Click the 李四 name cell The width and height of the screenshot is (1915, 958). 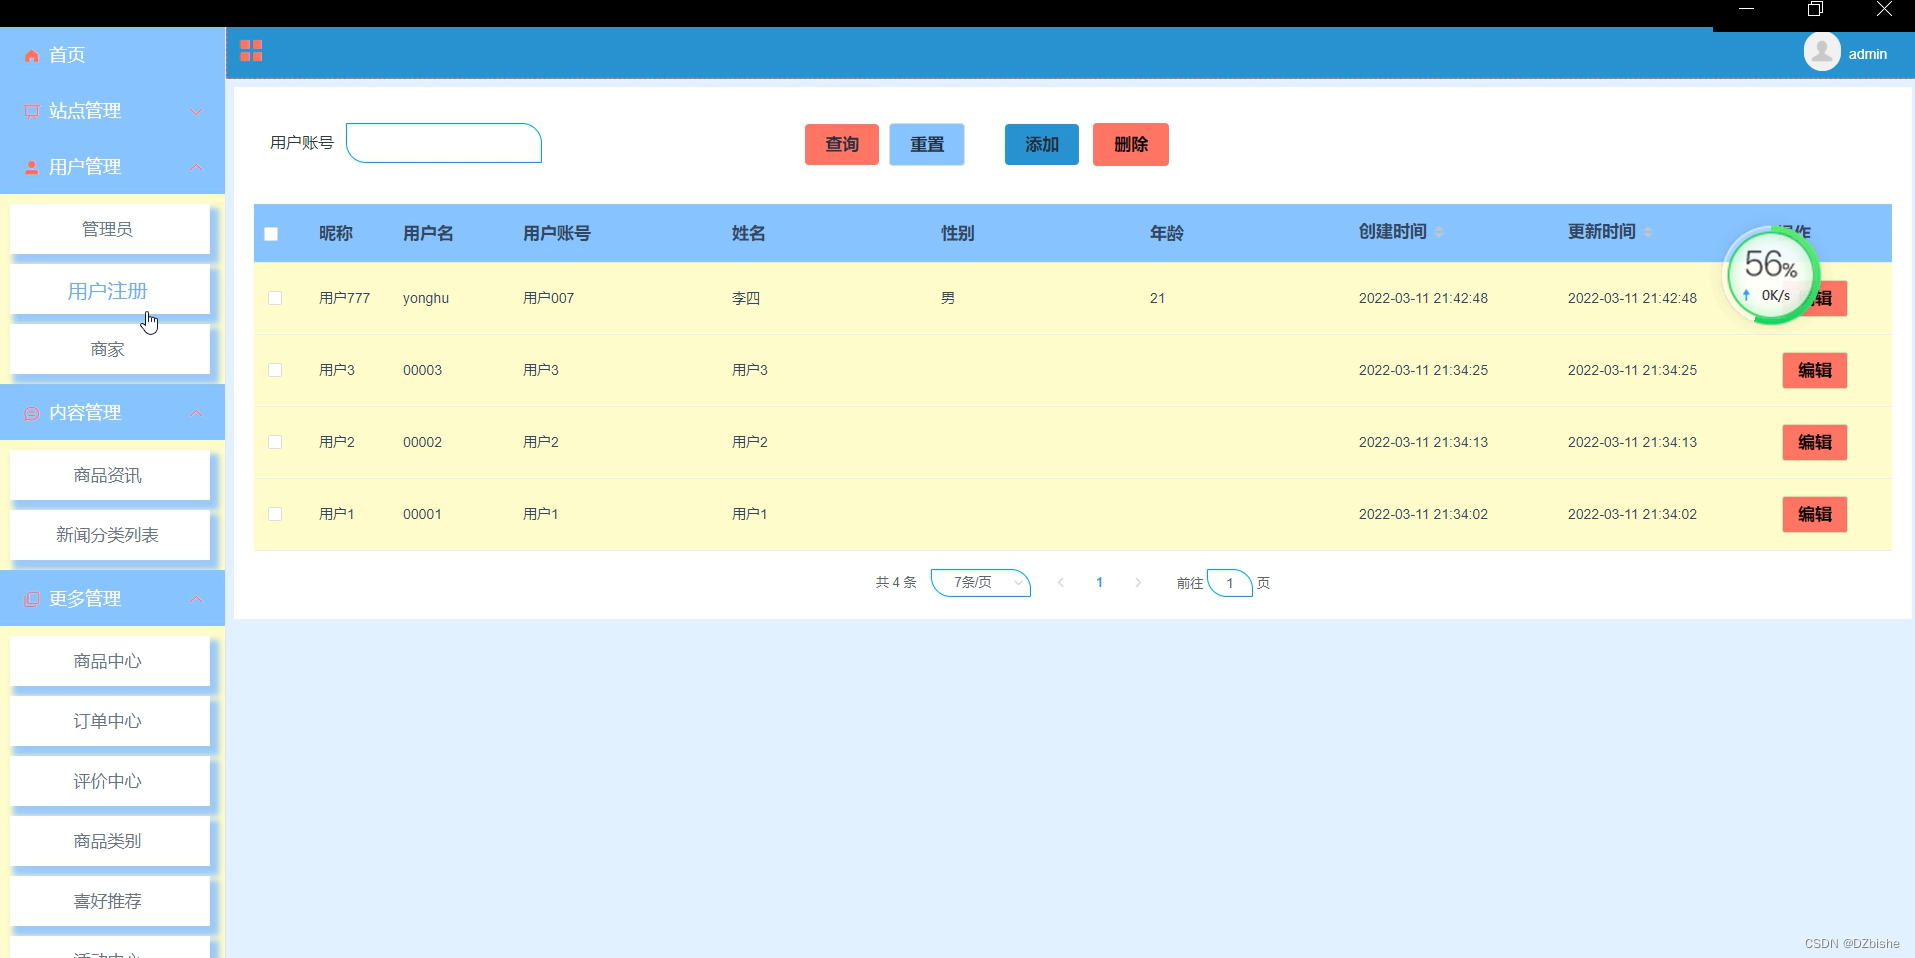(x=746, y=298)
